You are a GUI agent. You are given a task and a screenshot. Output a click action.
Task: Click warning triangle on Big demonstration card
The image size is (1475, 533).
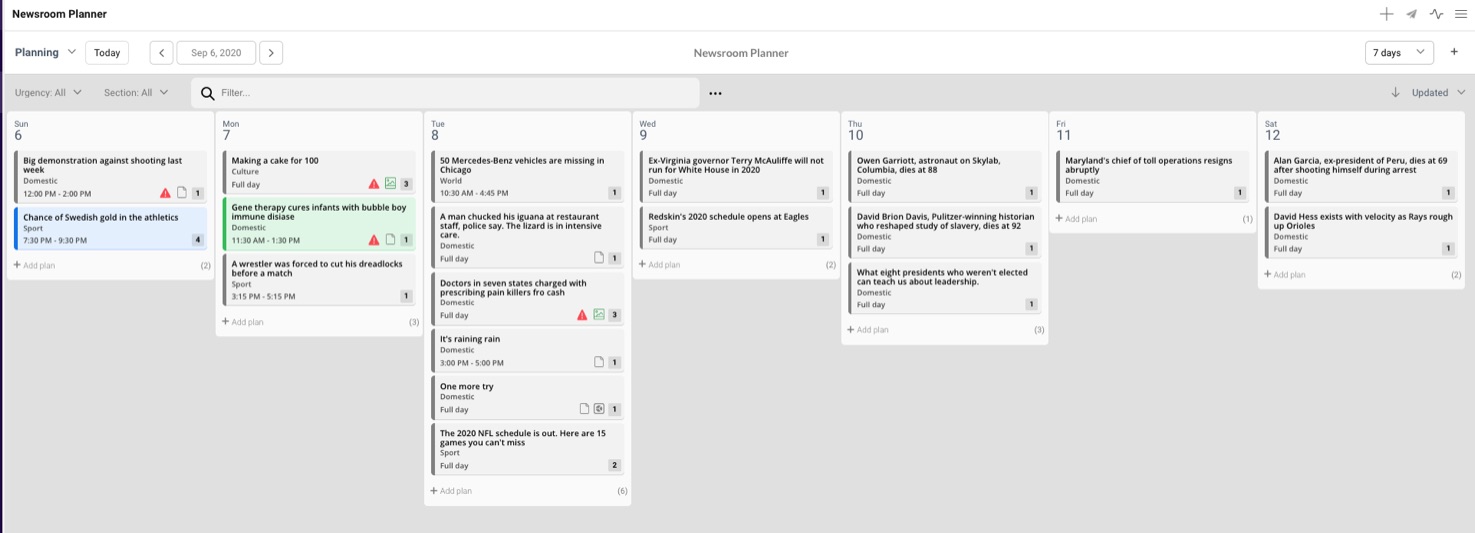pyautogui.click(x=165, y=193)
